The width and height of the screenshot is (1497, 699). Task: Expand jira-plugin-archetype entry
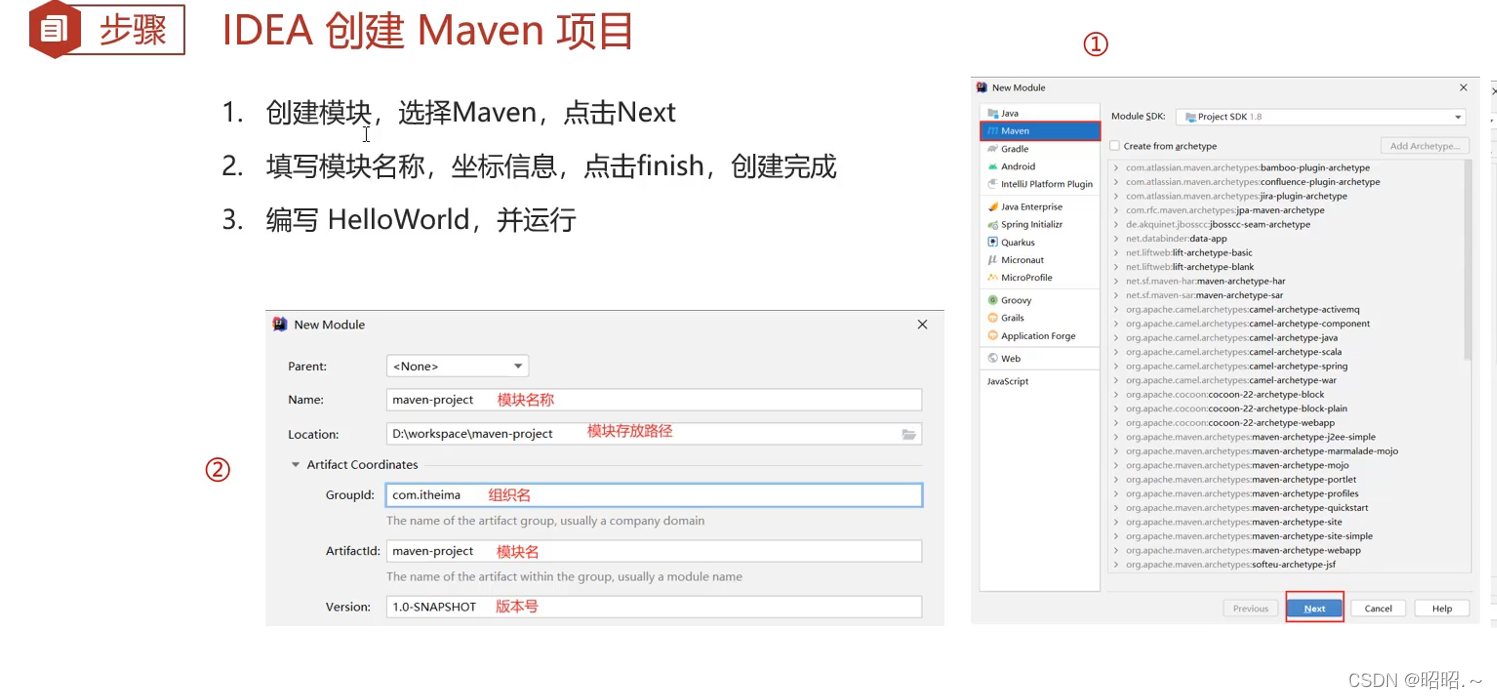1116,196
